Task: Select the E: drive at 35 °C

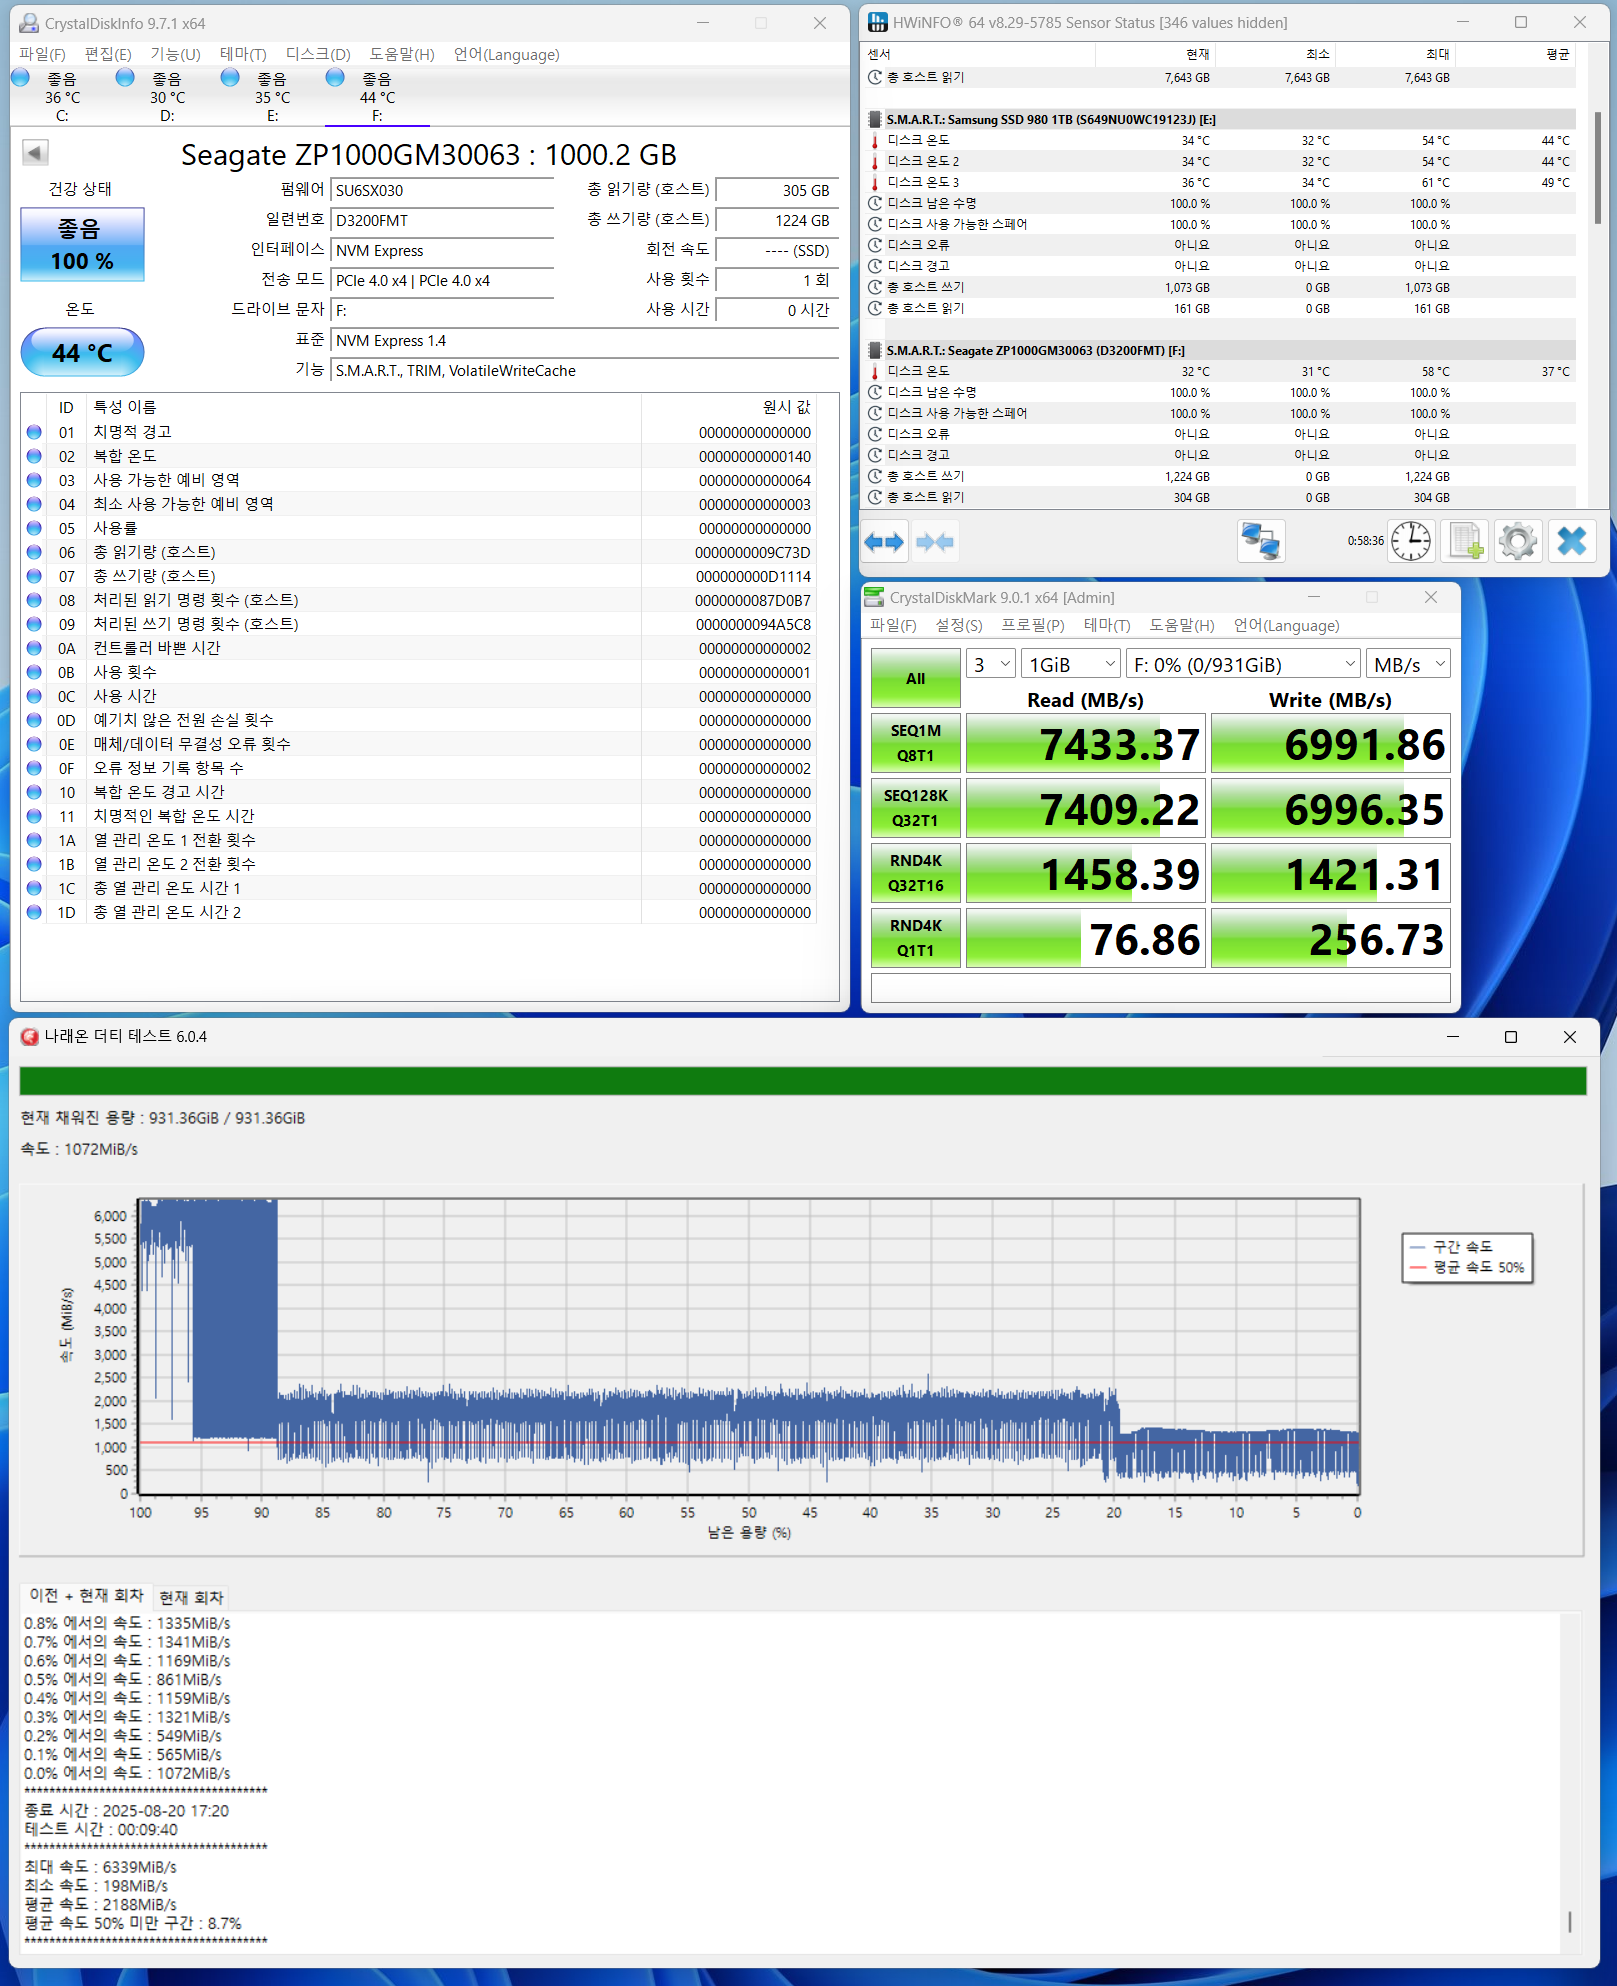Action: click(x=271, y=96)
